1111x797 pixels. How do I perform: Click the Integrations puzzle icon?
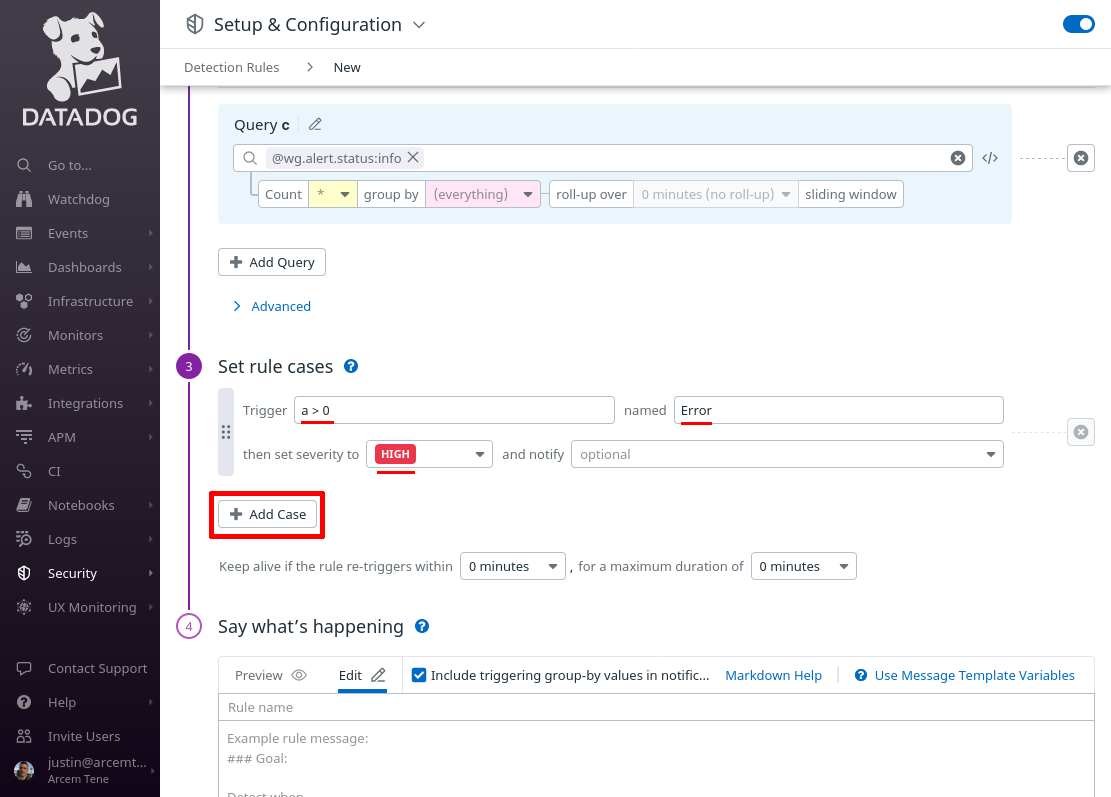tap(24, 403)
